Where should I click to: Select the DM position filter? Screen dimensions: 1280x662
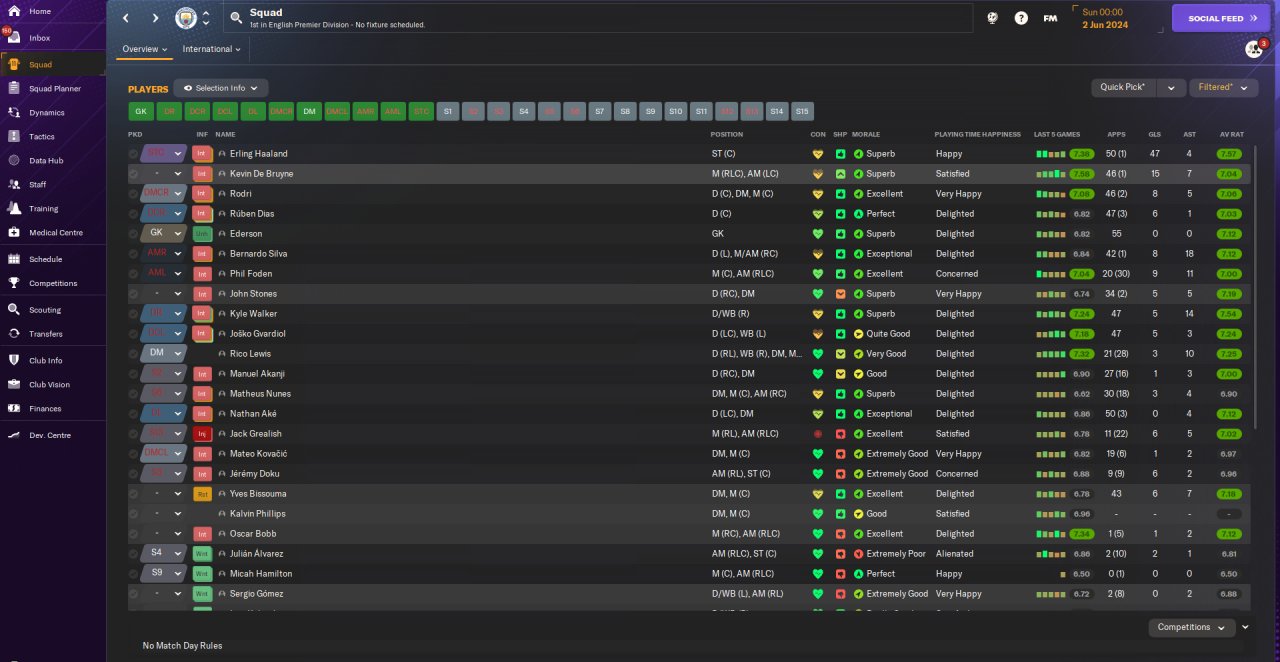pyautogui.click(x=309, y=112)
